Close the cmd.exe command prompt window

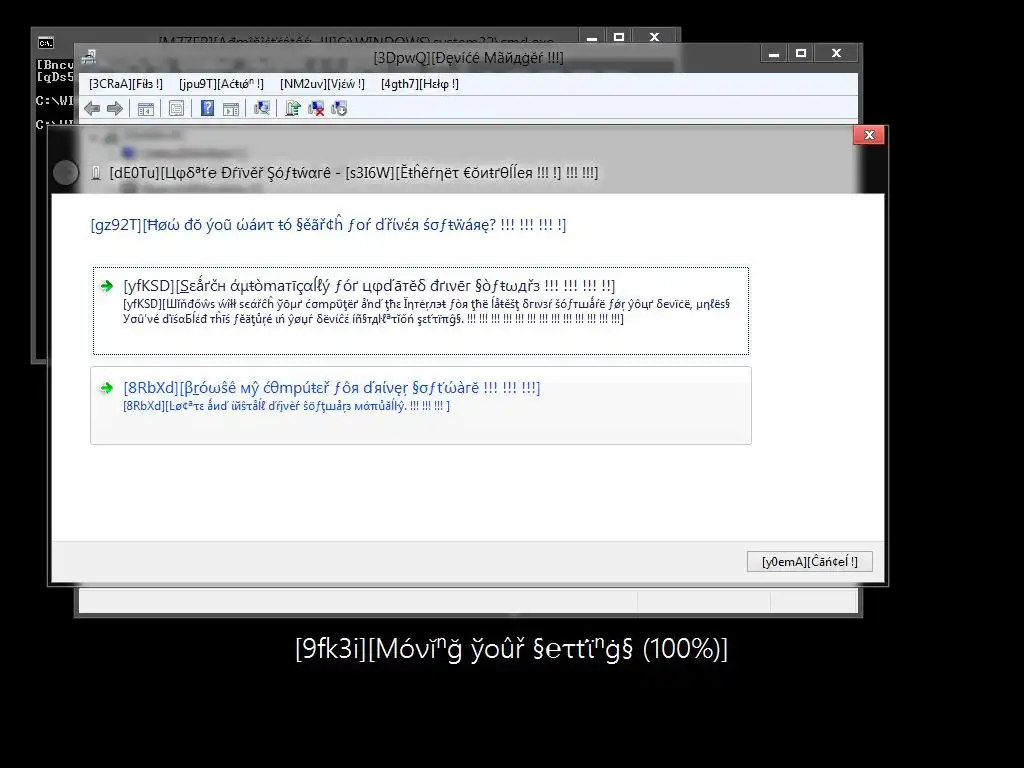coord(654,37)
